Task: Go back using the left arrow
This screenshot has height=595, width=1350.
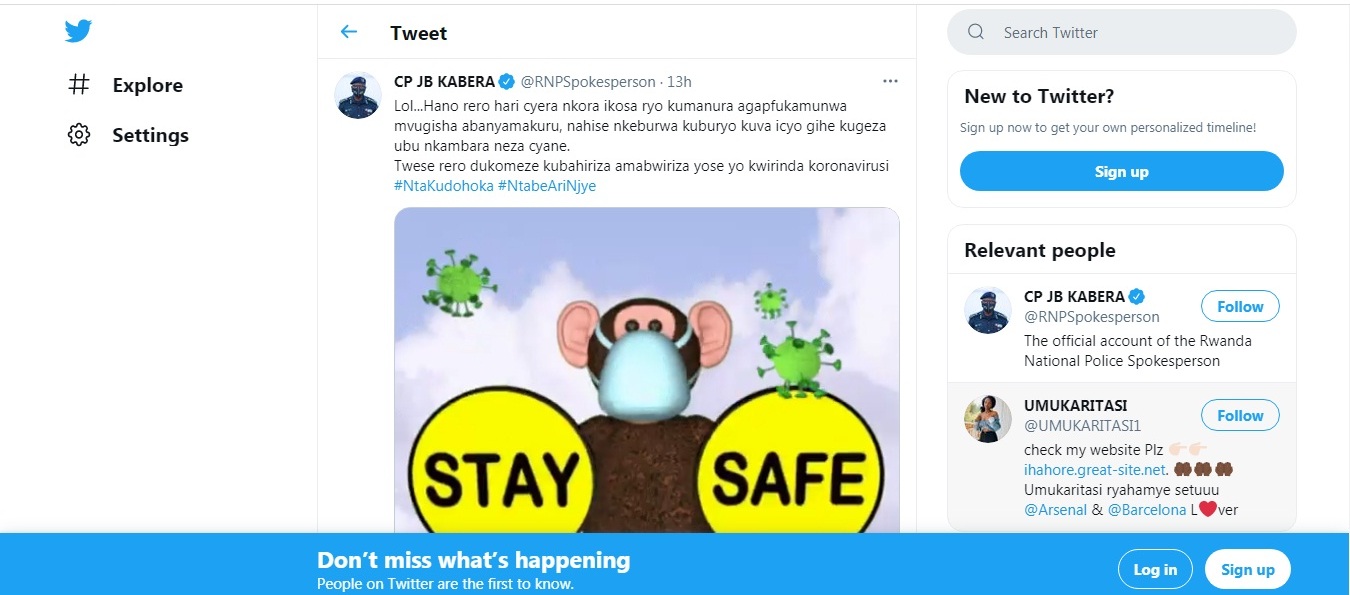Action: click(x=348, y=32)
